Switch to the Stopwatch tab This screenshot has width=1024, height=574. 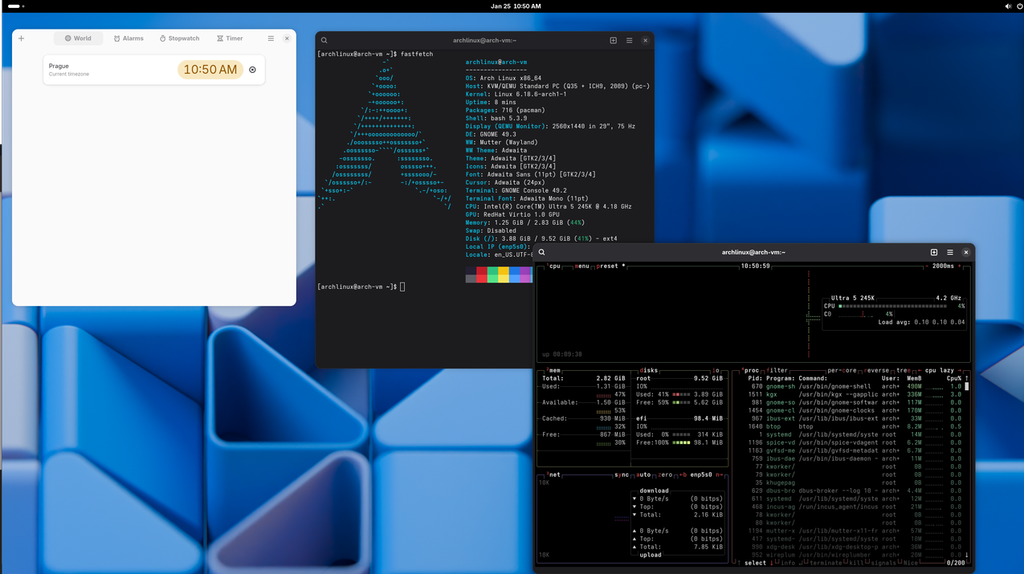pyautogui.click(x=180, y=39)
